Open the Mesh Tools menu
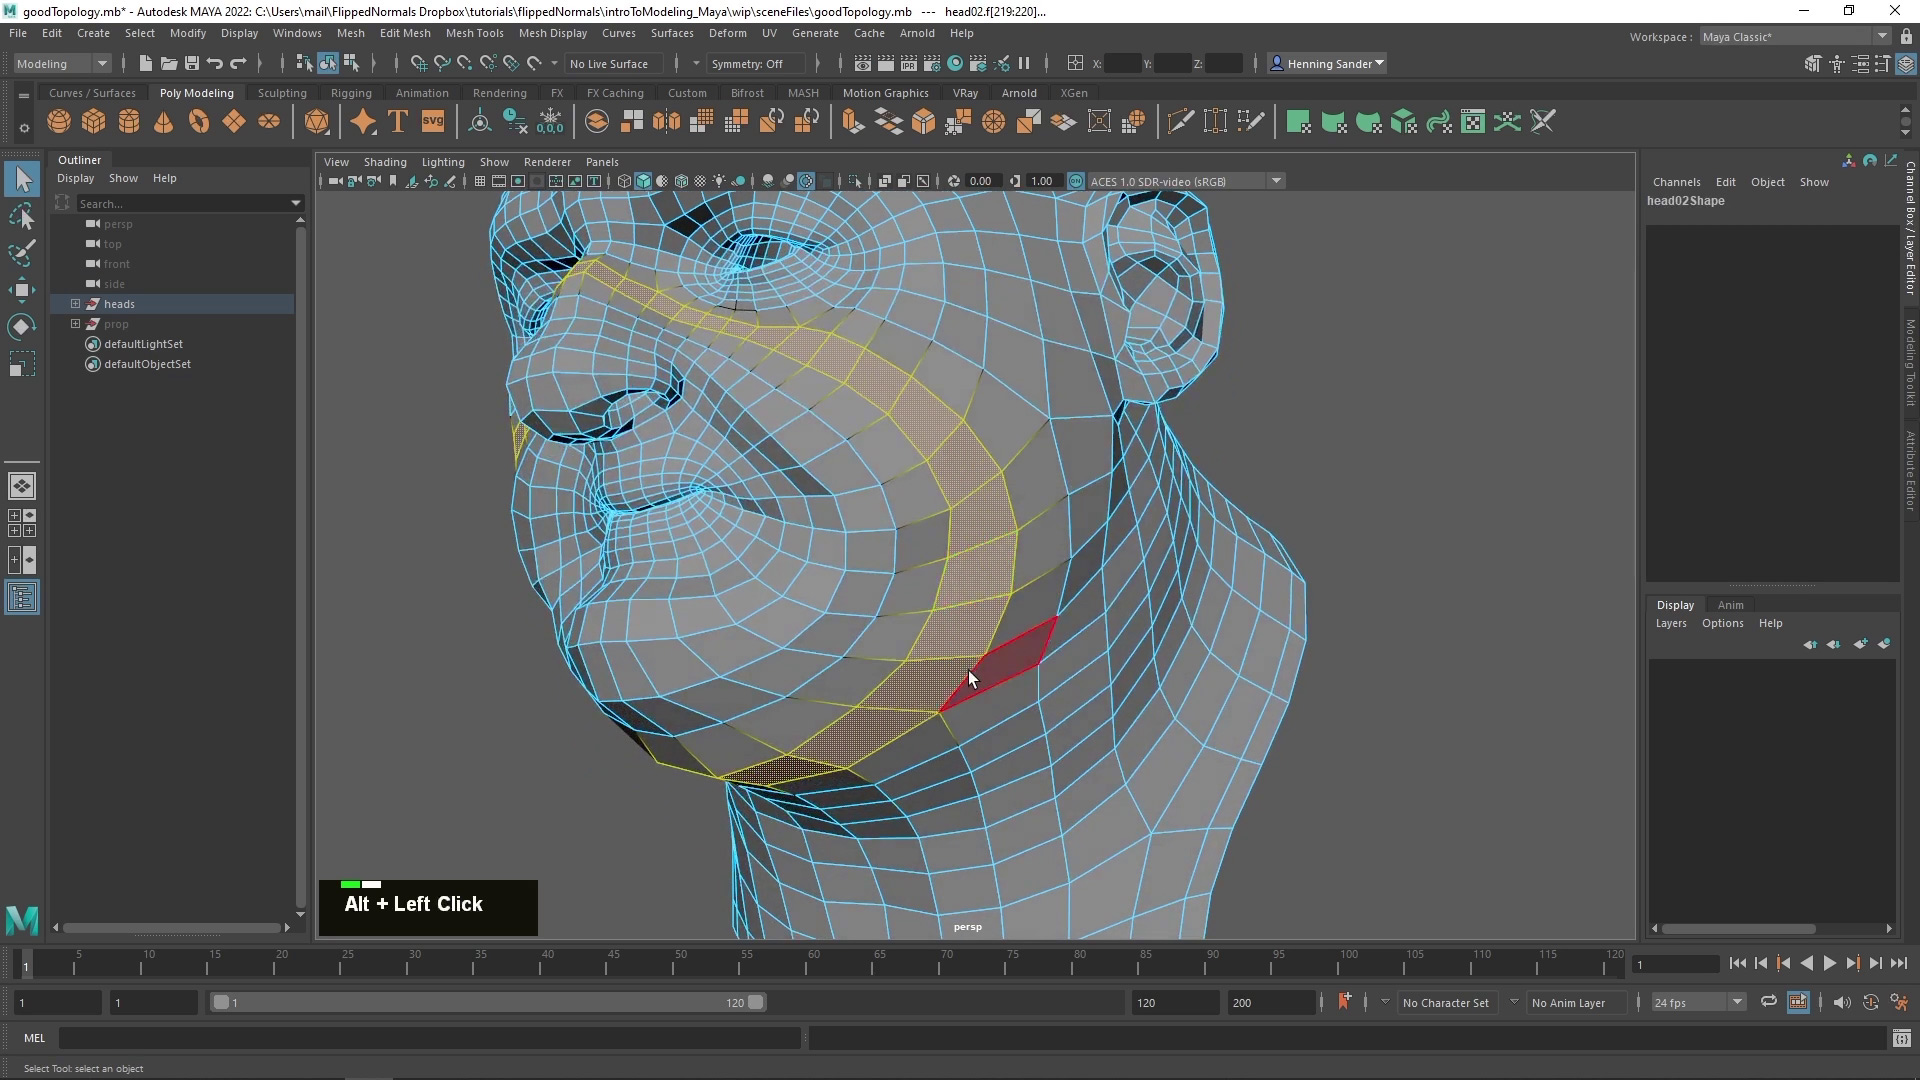1920x1080 pixels. click(475, 33)
